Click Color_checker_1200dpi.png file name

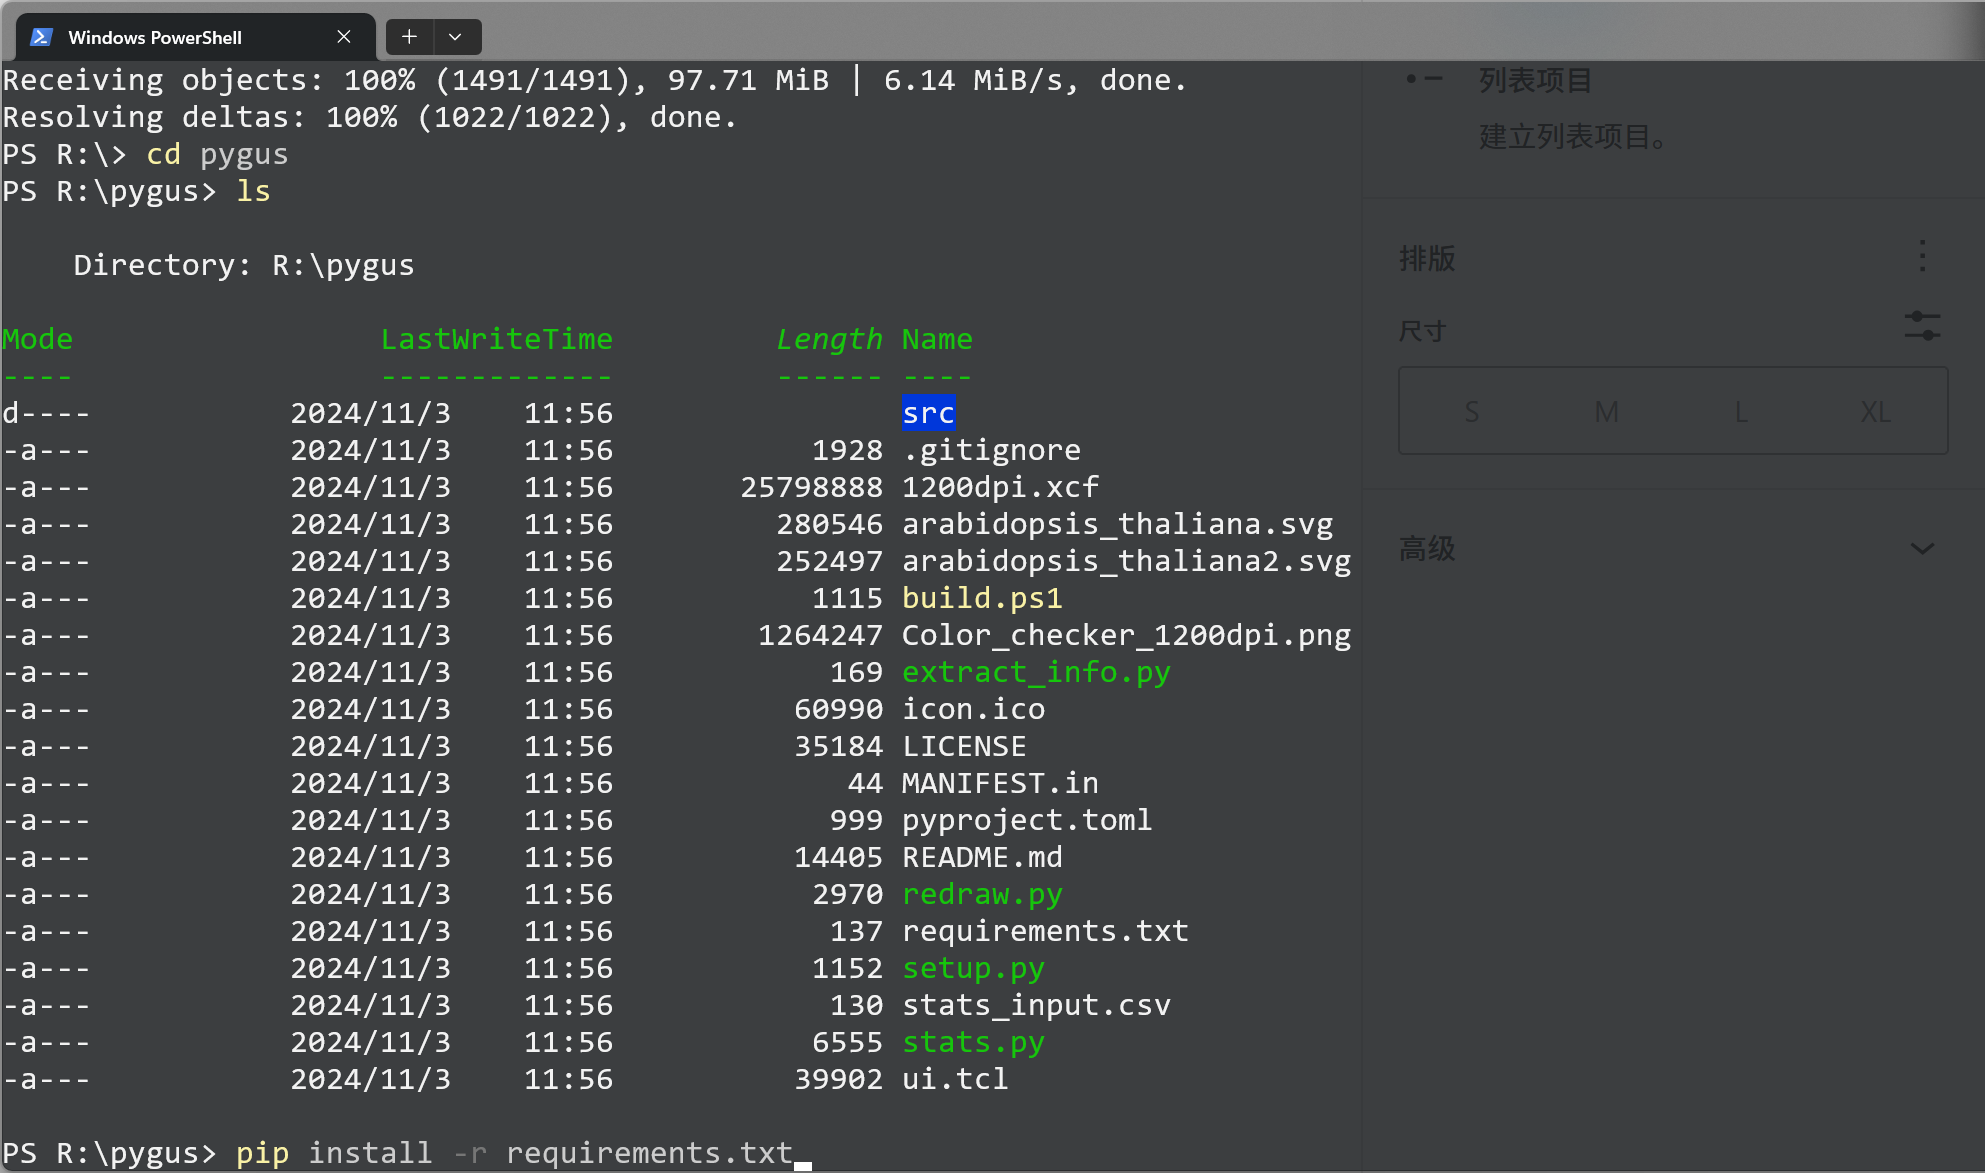(1126, 635)
